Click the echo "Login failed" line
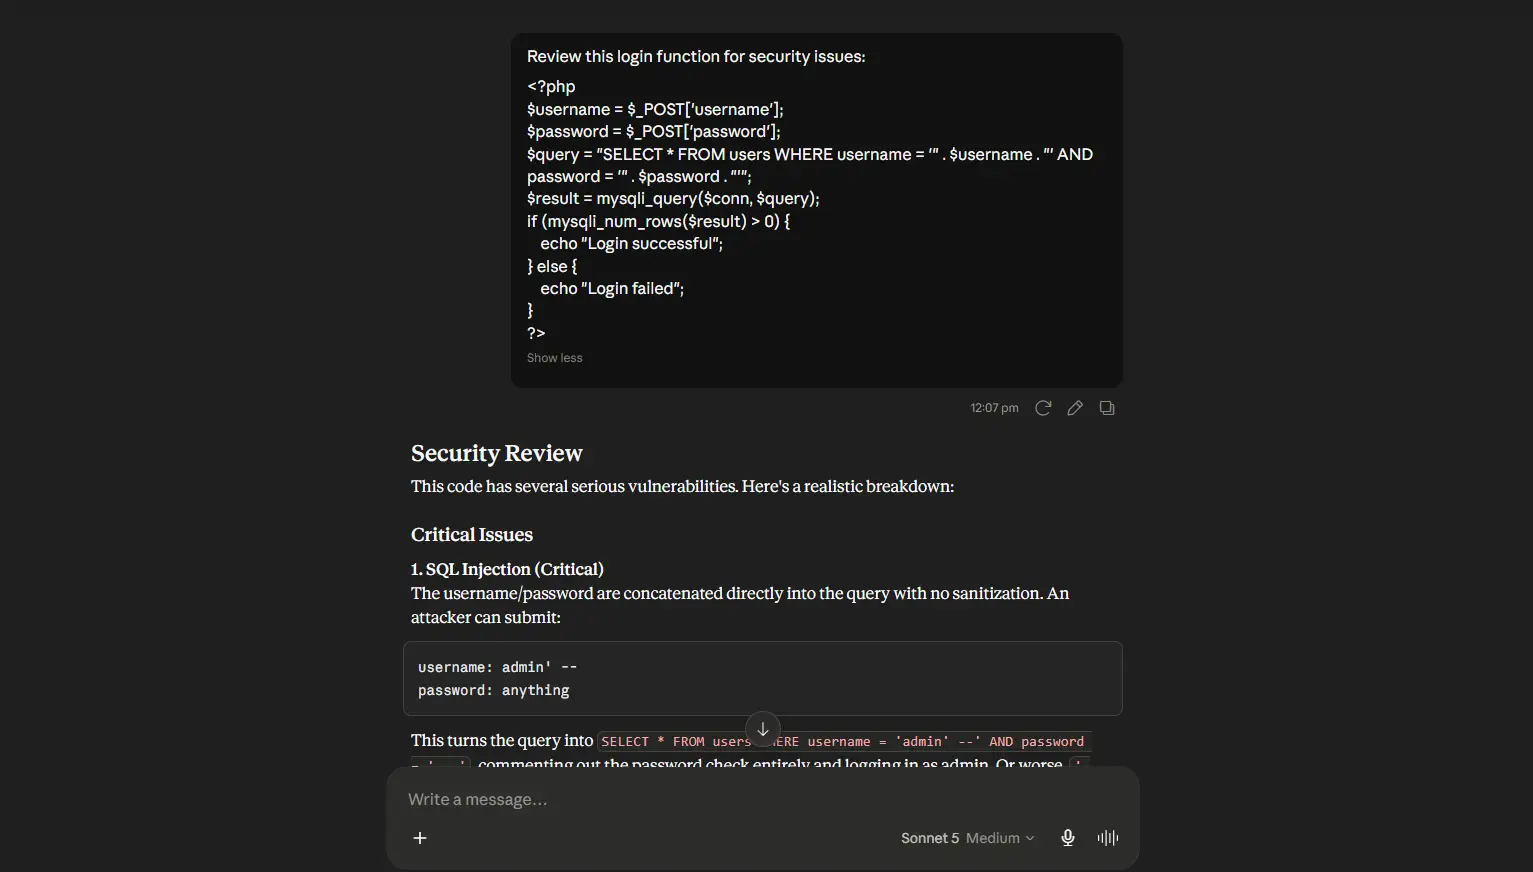The image size is (1533, 872). point(612,288)
